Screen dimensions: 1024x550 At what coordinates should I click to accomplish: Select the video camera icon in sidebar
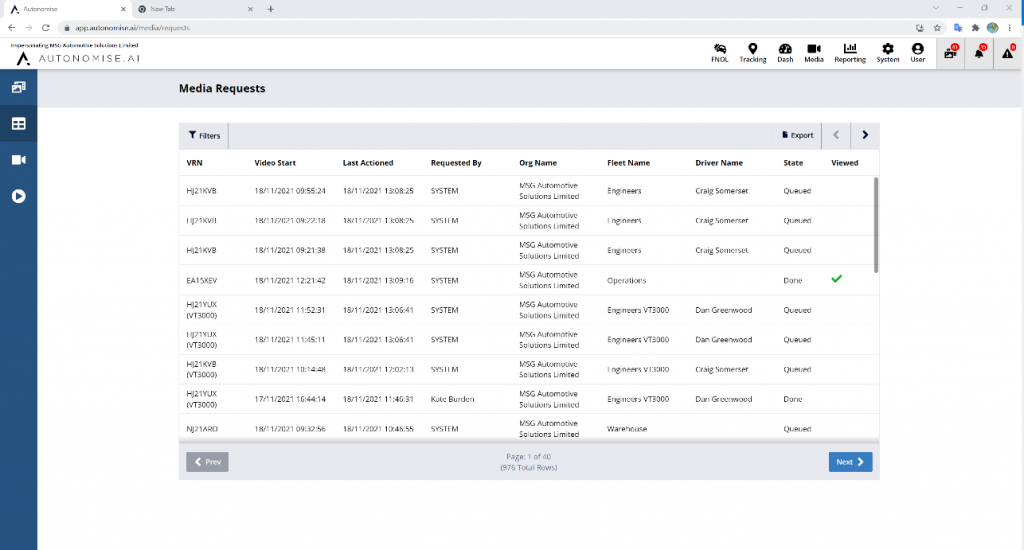coord(18,160)
